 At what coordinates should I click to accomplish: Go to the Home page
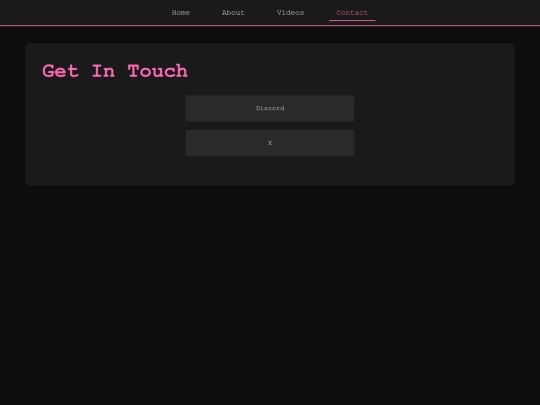pos(180,13)
